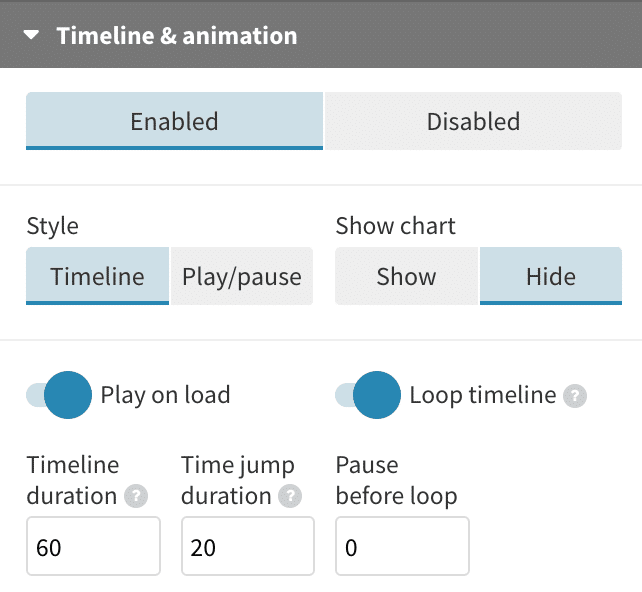Select the Disabled option
This screenshot has width=642, height=592.
point(473,121)
